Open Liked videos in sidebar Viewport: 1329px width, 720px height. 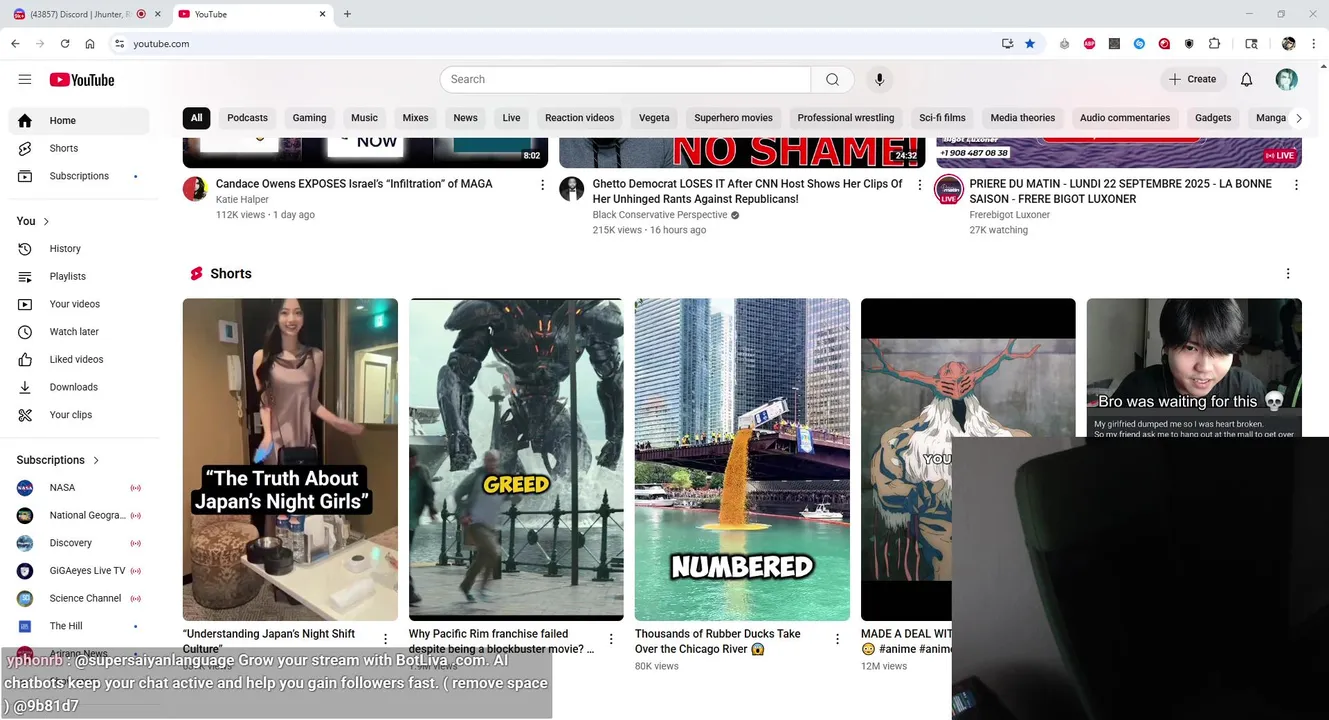pyautogui.click(x=79, y=359)
